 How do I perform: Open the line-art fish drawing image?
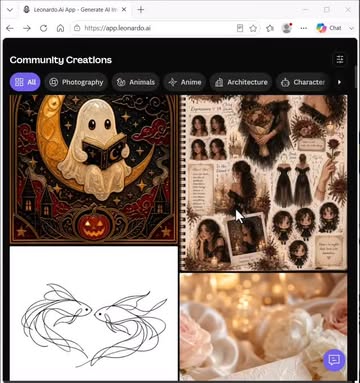click(94, 313)
